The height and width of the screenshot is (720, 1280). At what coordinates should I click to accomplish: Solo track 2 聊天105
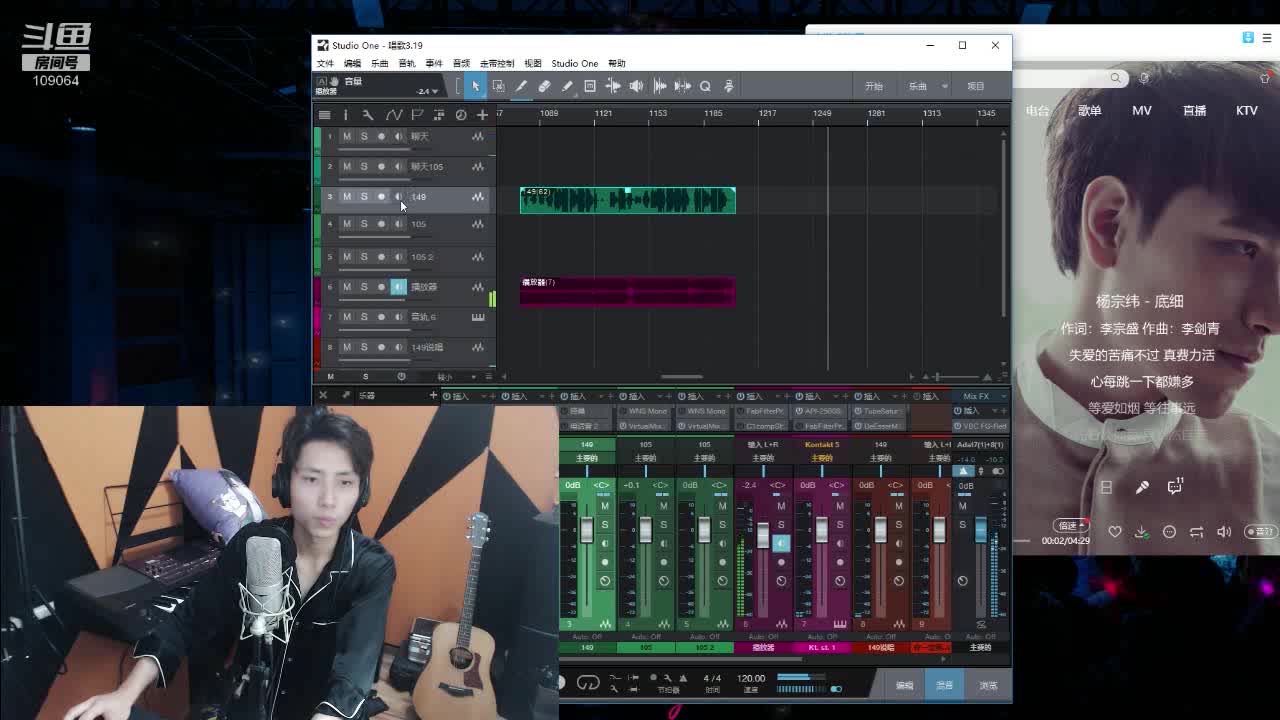364,167
